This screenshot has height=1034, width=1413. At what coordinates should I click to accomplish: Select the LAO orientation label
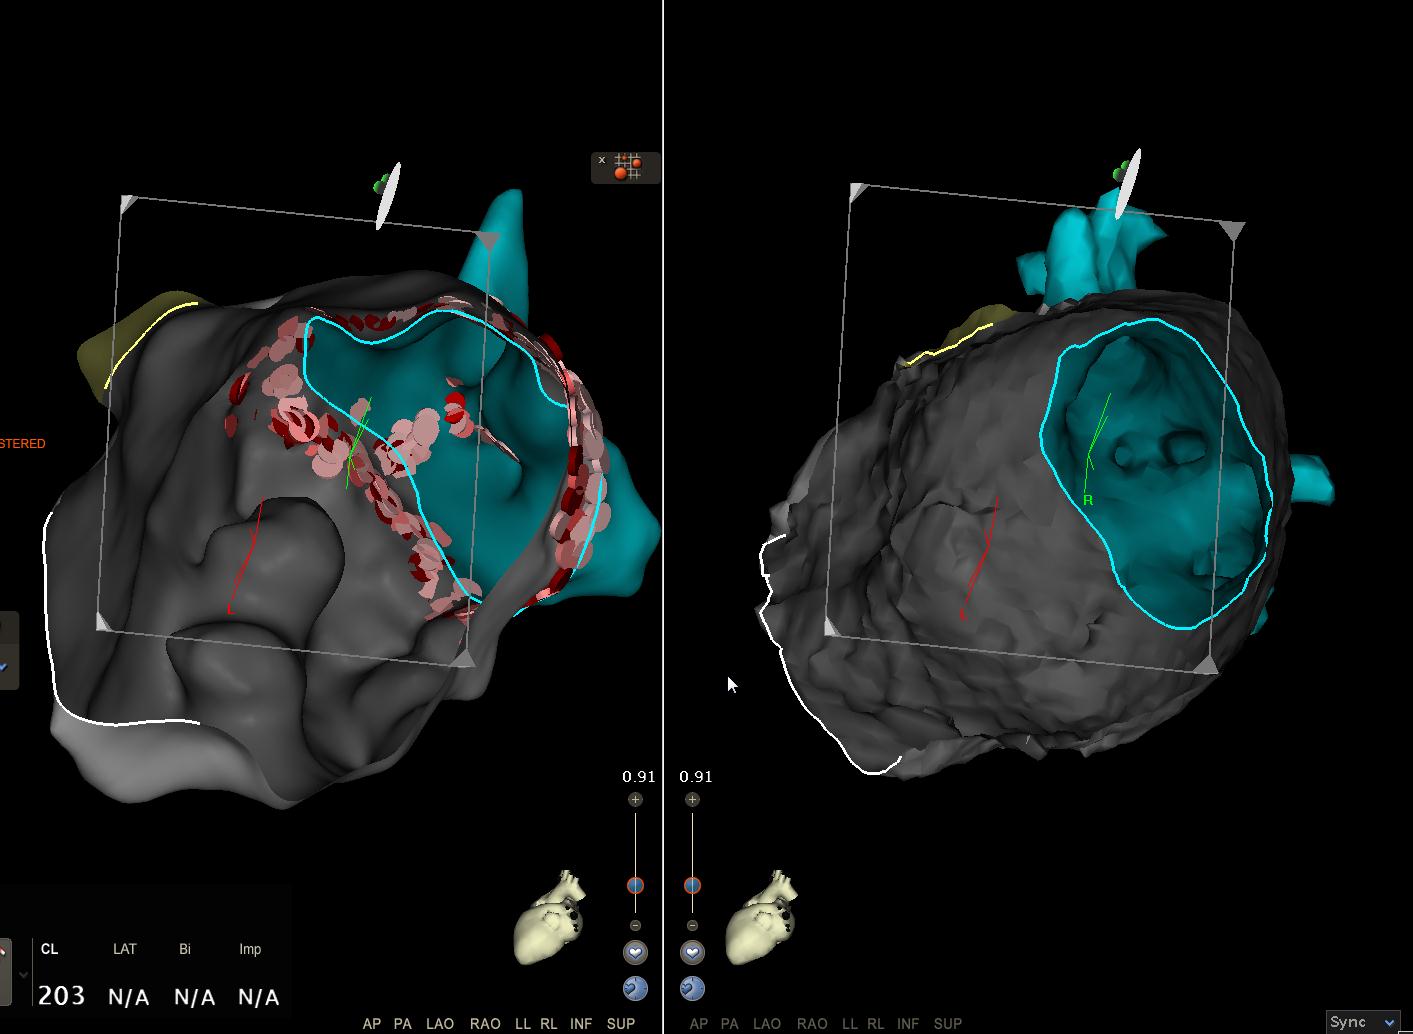[x=441, y=1023]
